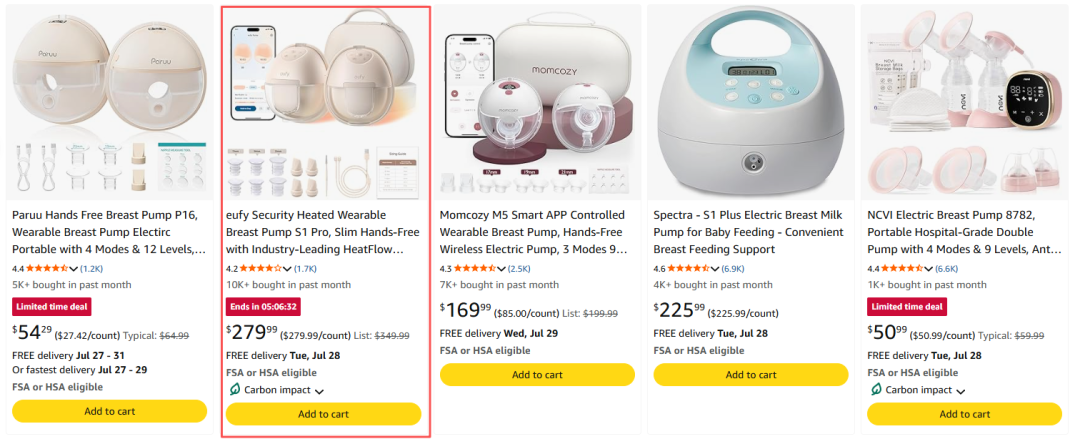The image size is (1080, 439).
Task: Add the Paruu P16 pump to cart
Action: [x=110, y=411]
